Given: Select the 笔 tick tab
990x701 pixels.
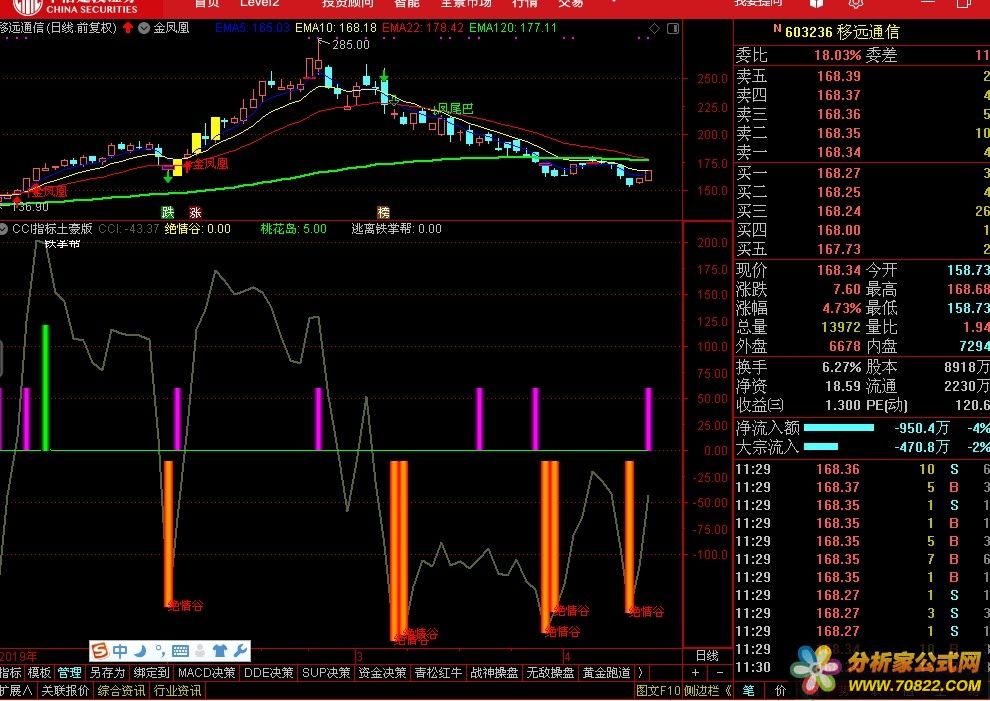Looking at the screenshot, I should click(x=748, y=691).
